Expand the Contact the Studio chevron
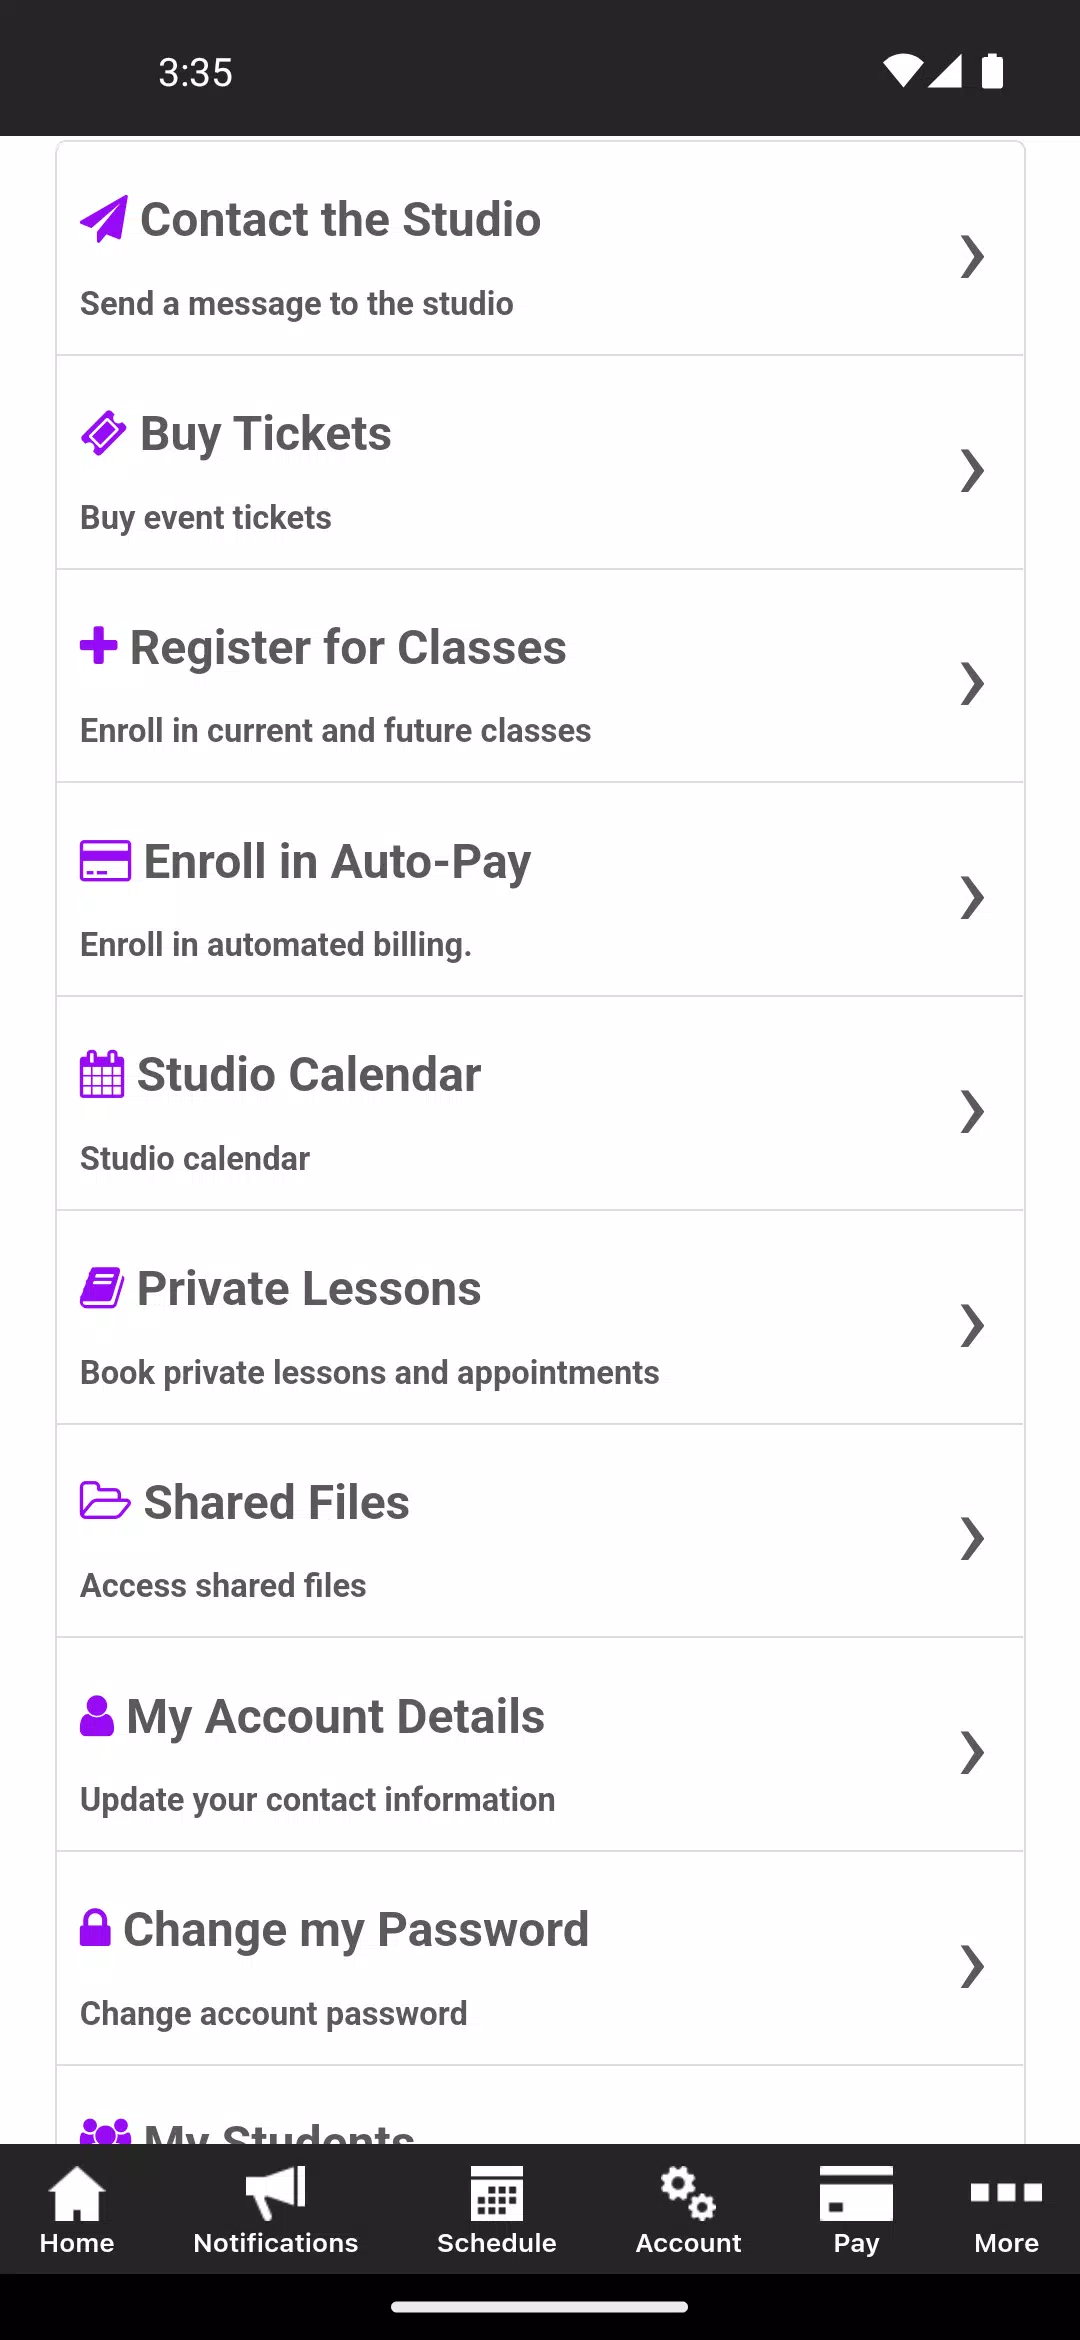The image size is (1080, 2340). click(972, 256)
